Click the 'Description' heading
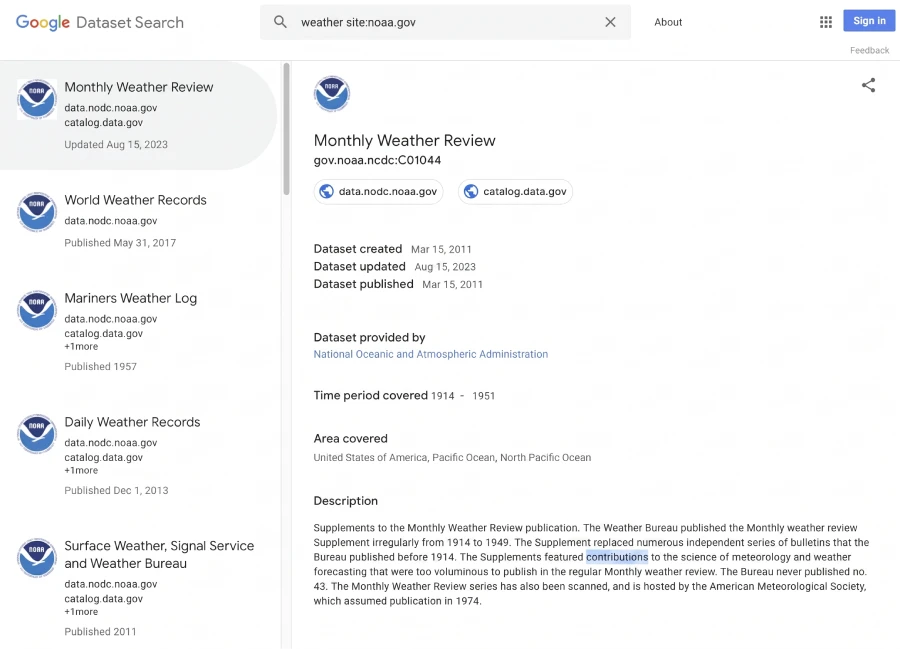 point(346,501)
